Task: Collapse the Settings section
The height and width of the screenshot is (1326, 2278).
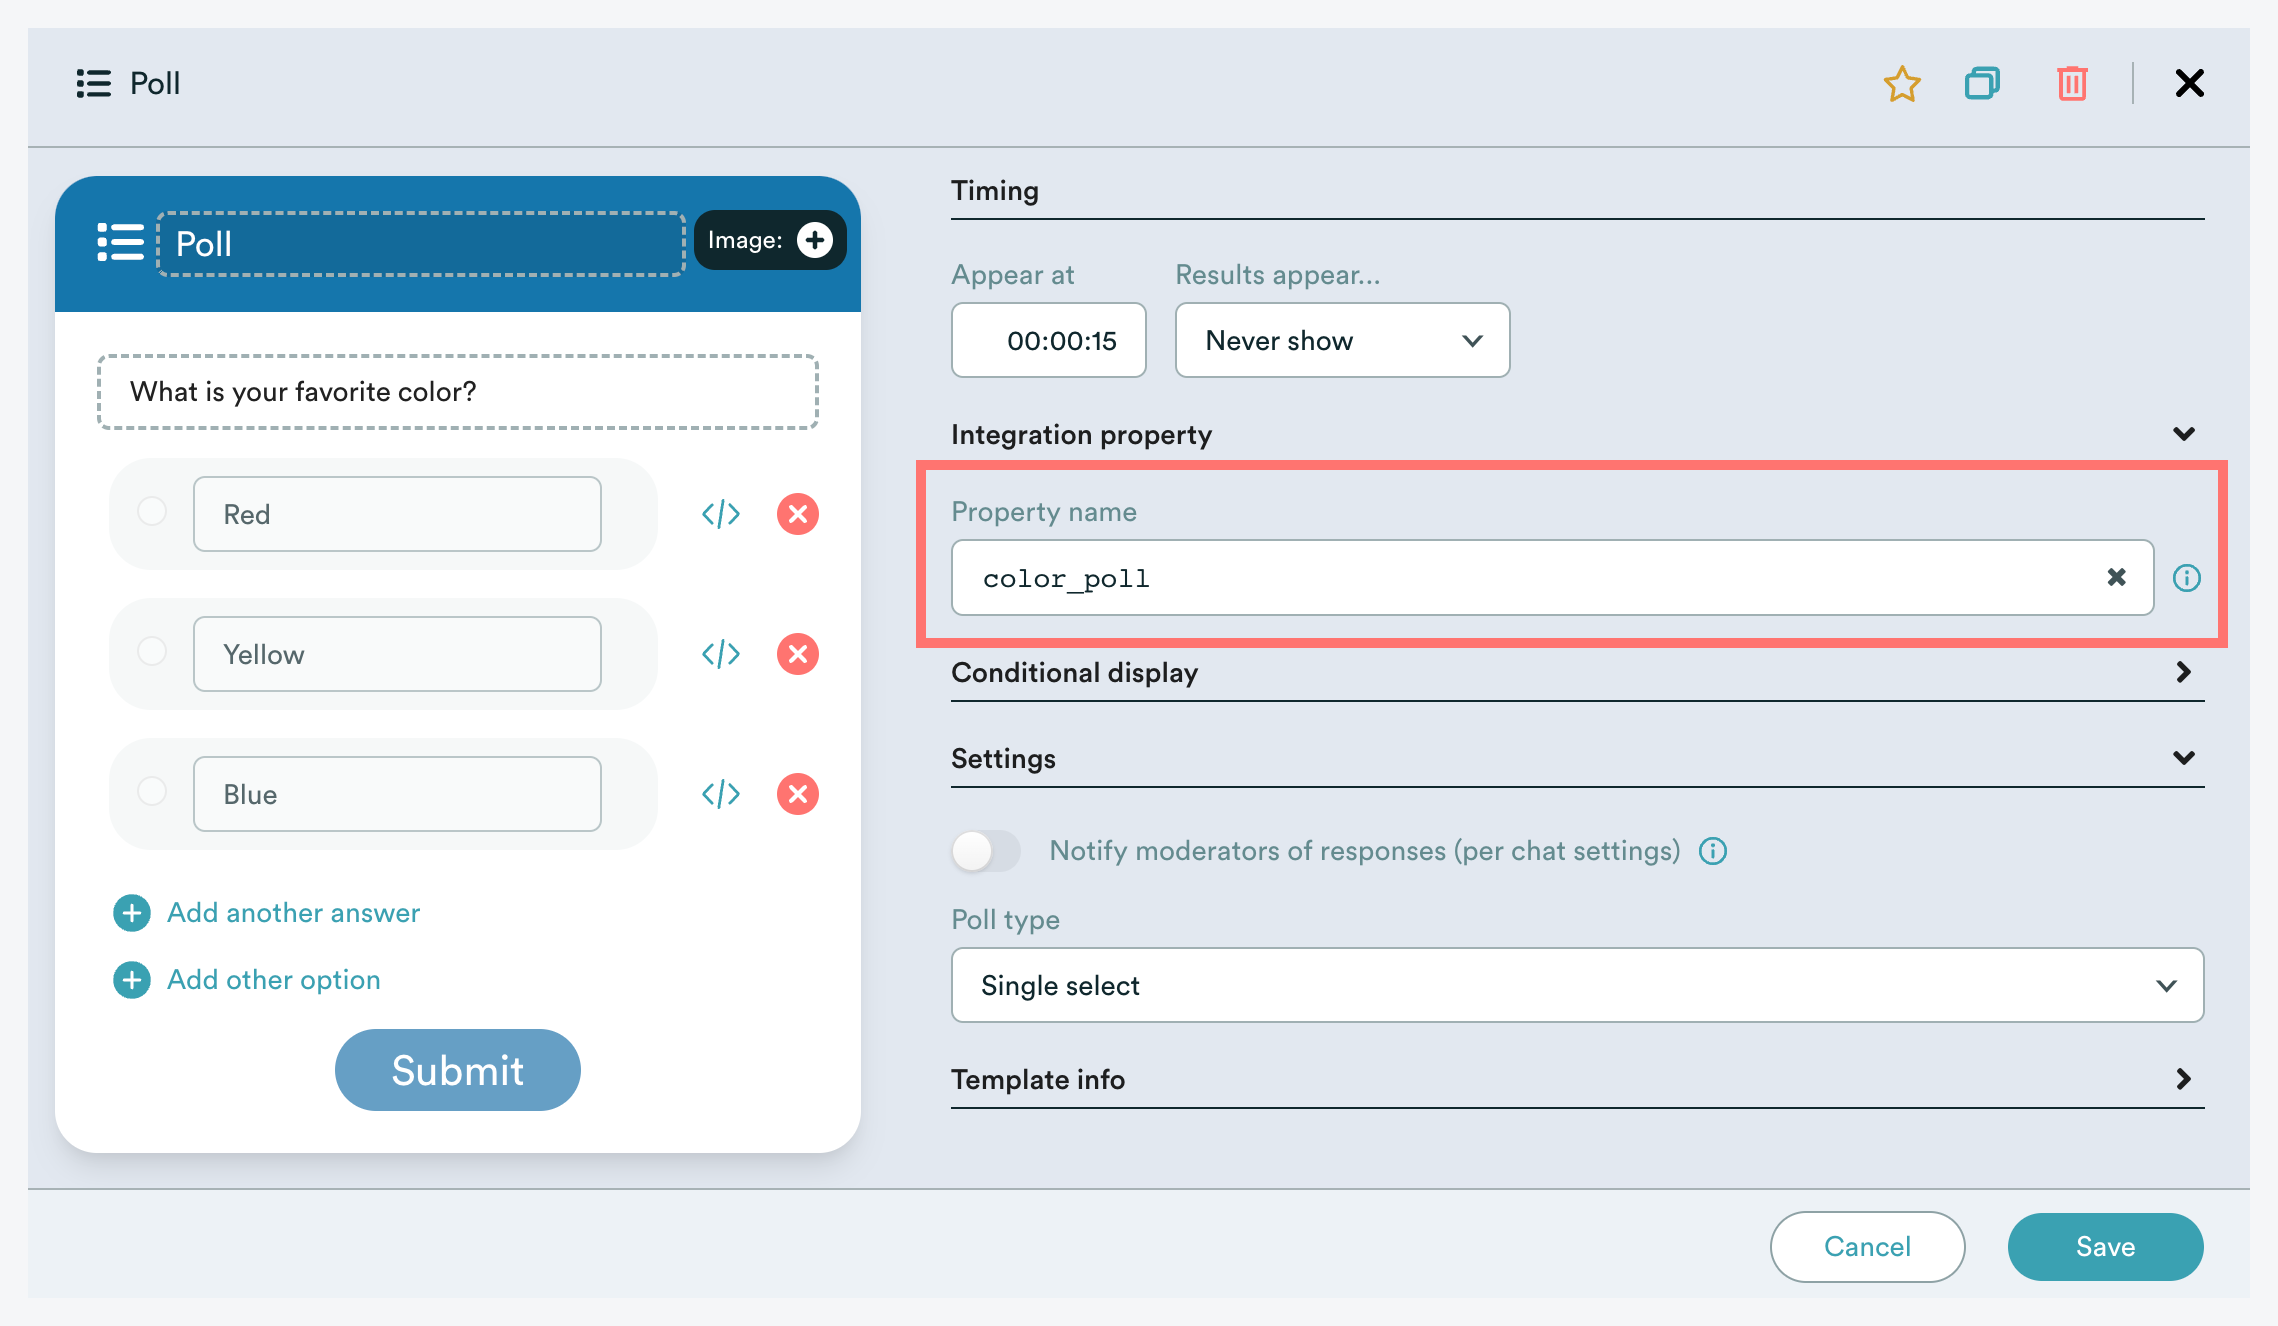Action: tap(2183, 758)
